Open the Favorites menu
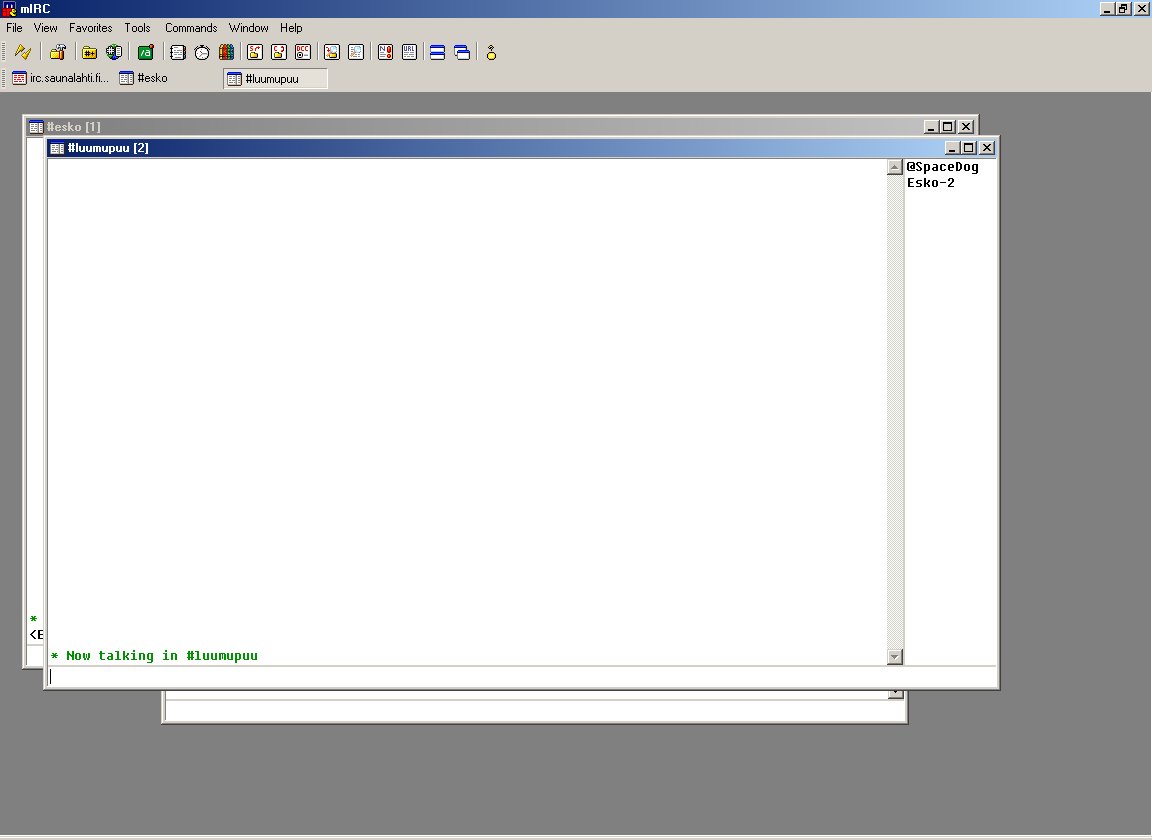The height and width of the screenshot is (840, 1152). (x=90, y=28)
